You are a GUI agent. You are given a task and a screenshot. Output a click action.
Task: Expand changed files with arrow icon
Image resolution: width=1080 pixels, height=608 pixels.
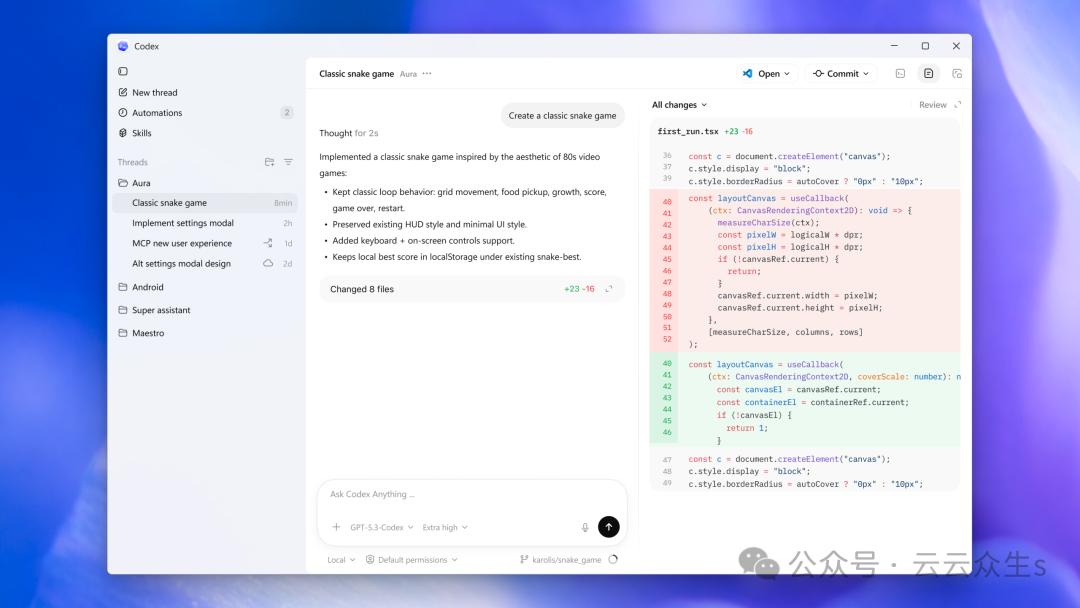coord(609,289)
